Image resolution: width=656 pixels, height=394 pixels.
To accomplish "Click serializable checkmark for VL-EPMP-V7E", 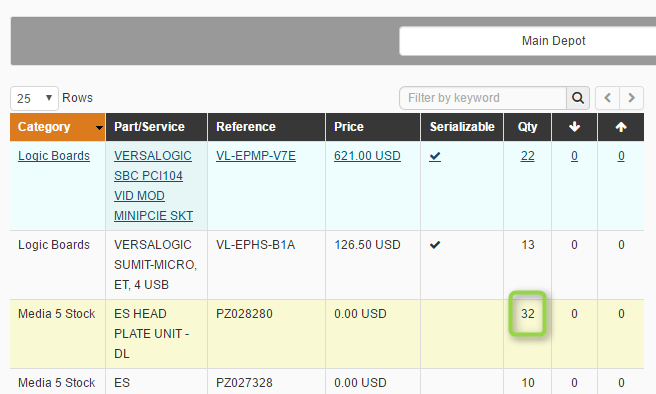I will pos(435,156).
